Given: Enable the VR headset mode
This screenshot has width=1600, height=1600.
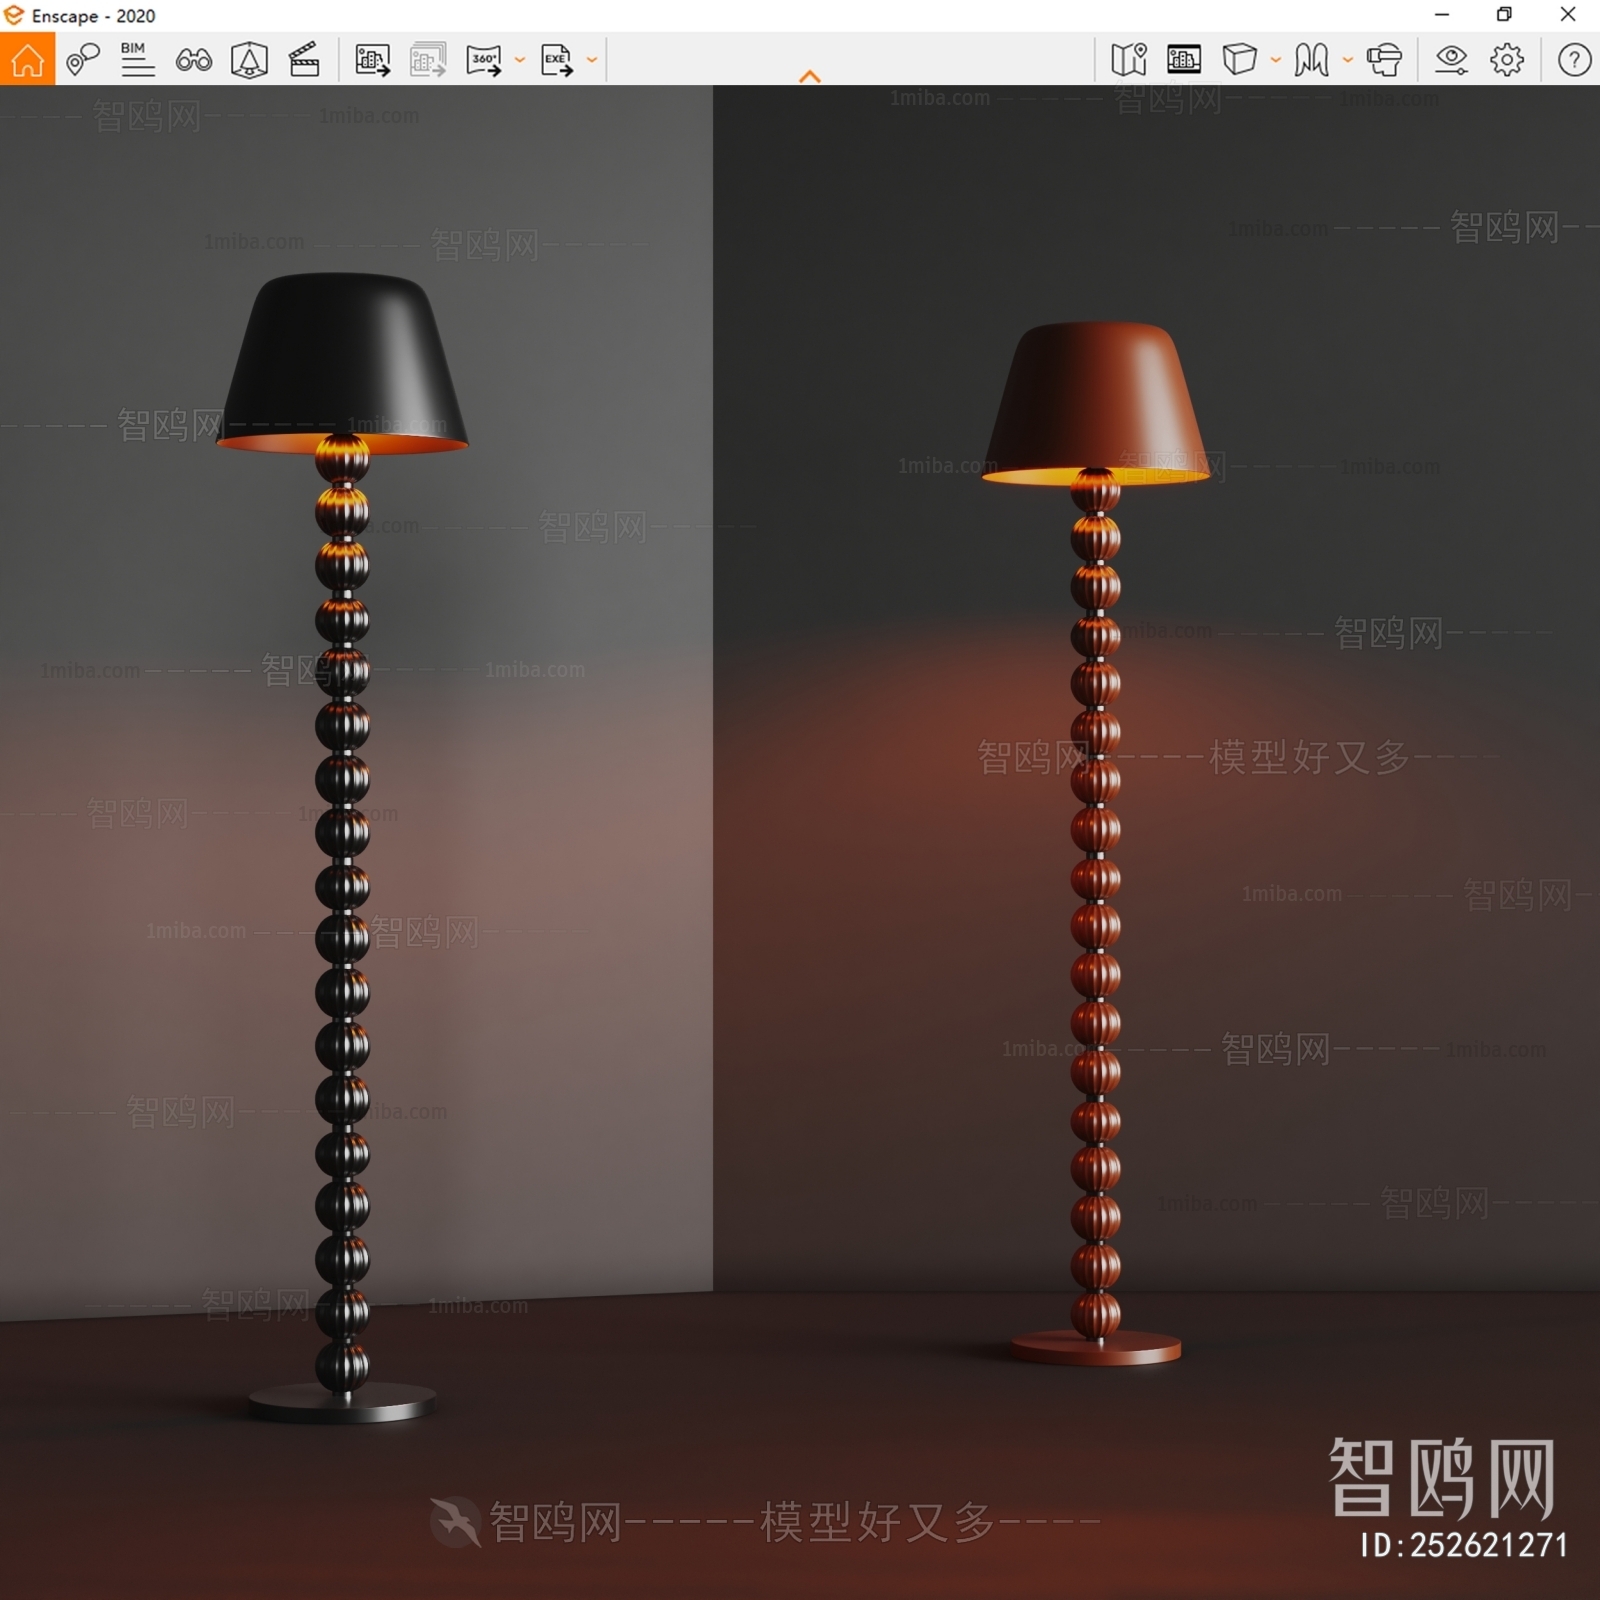Looking at the screenshot, I should (1384, 60).
